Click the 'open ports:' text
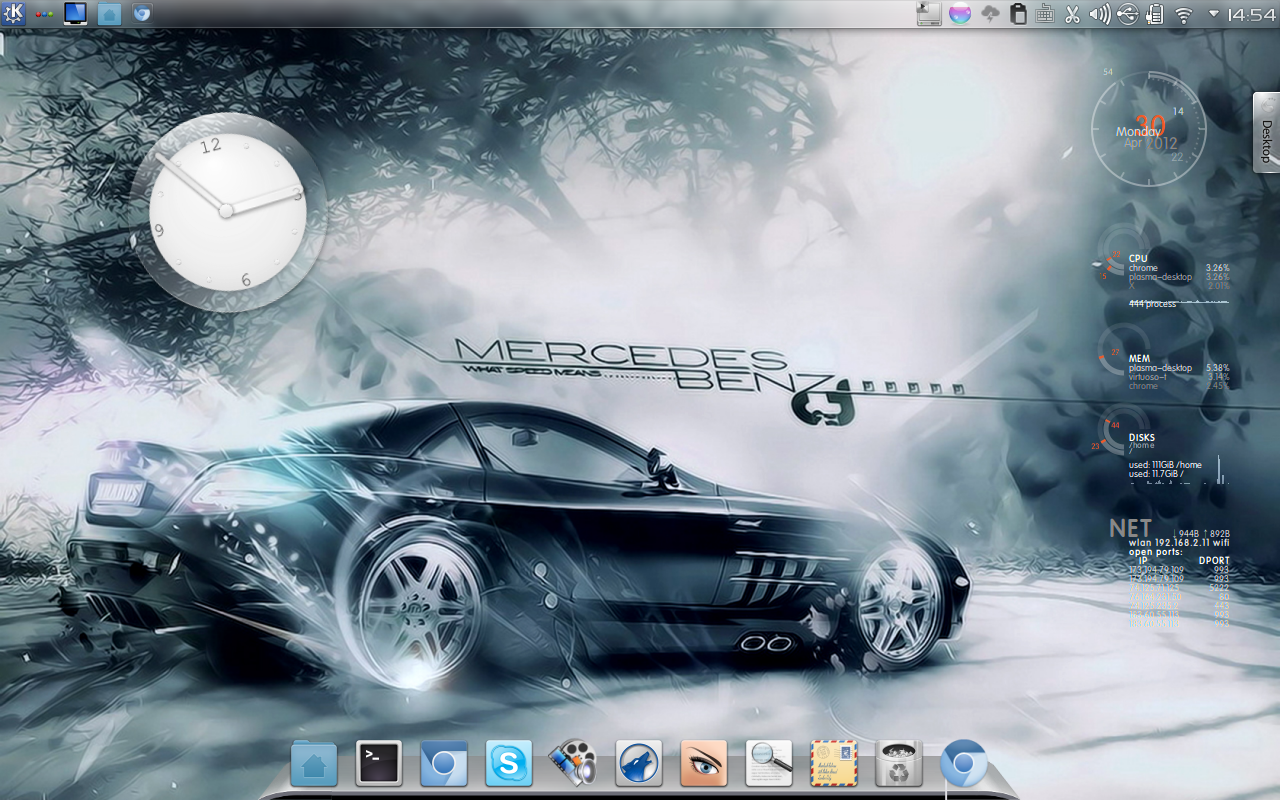The width and height of the screenshot is (1280, 800). point(1155,551)
